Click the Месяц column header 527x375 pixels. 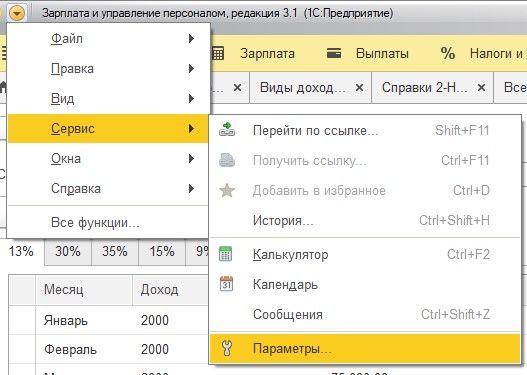click(83, 290)
